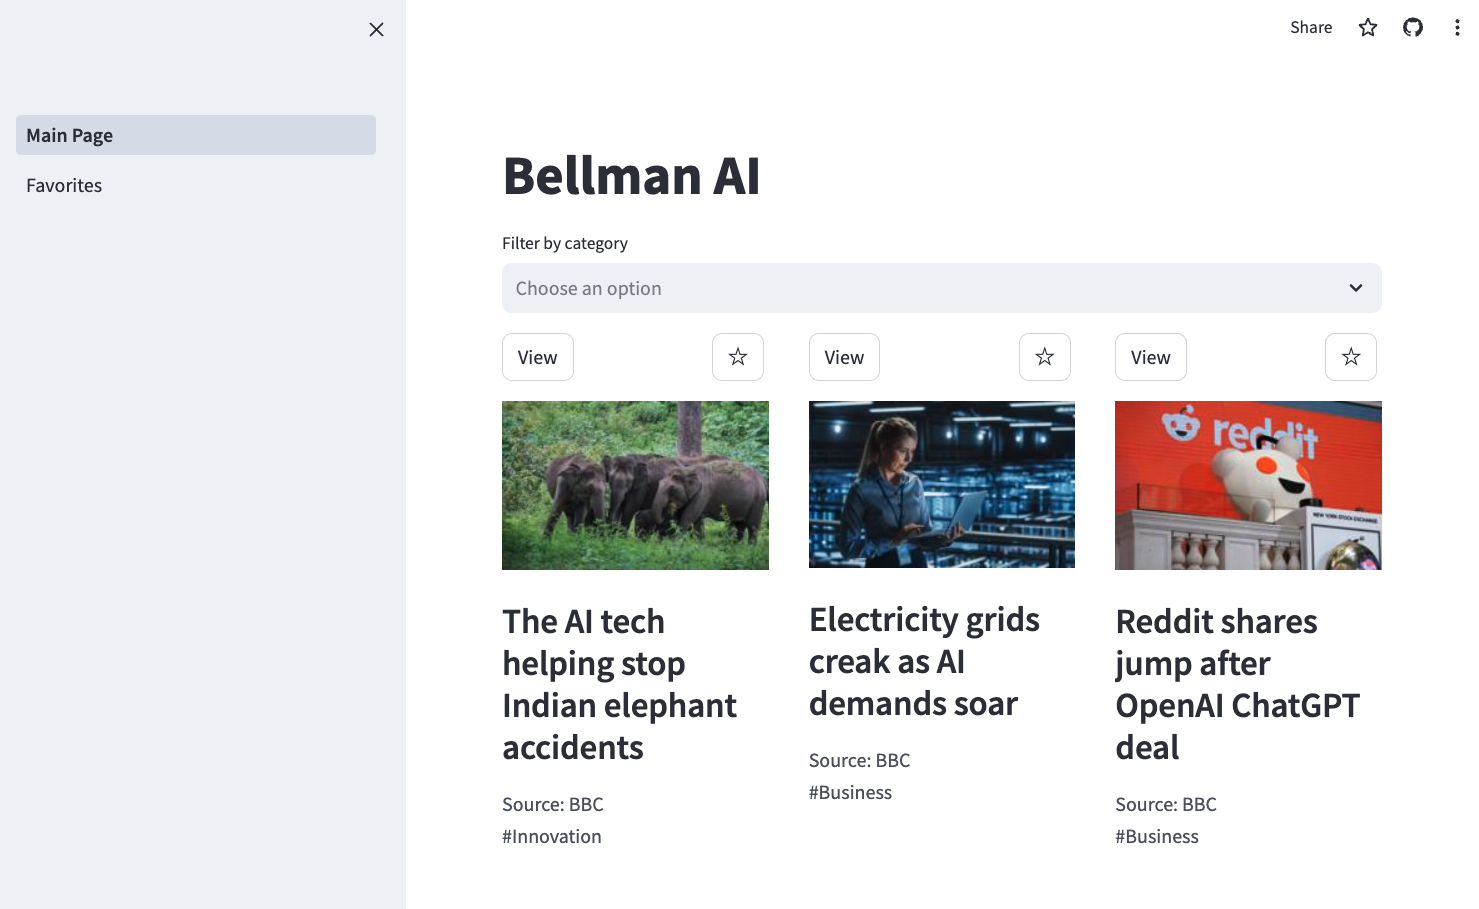Star this app using the header star icon
This screenshot has width=1479, height=909.
tap(1368, 28)
